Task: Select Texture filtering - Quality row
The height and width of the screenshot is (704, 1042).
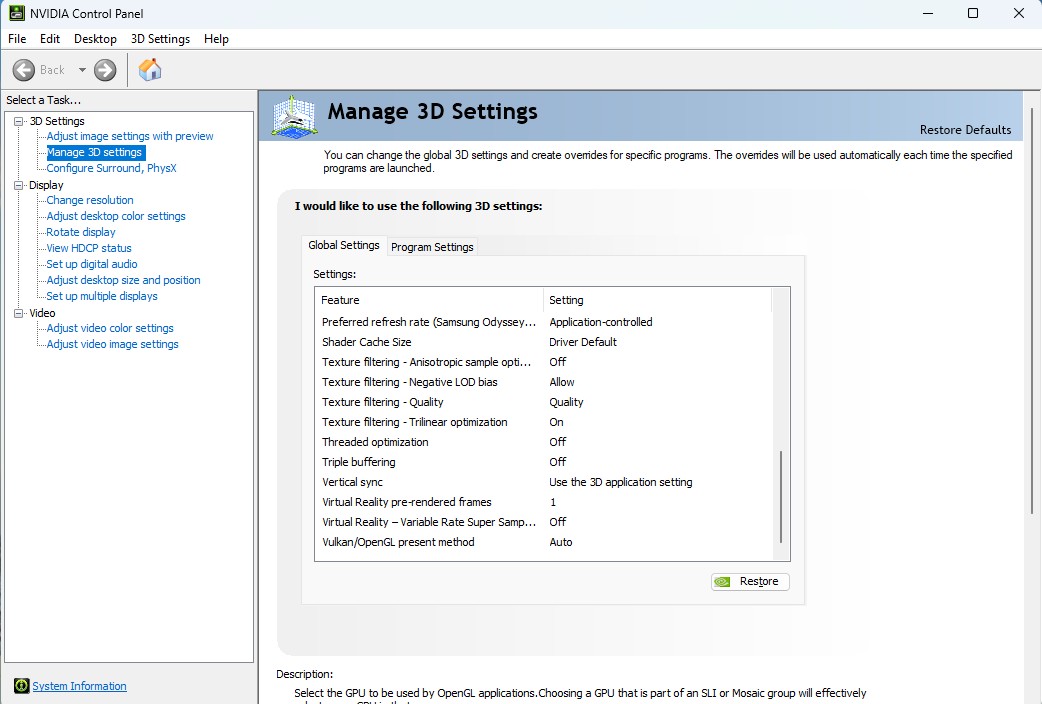Action: coord(544,402)
